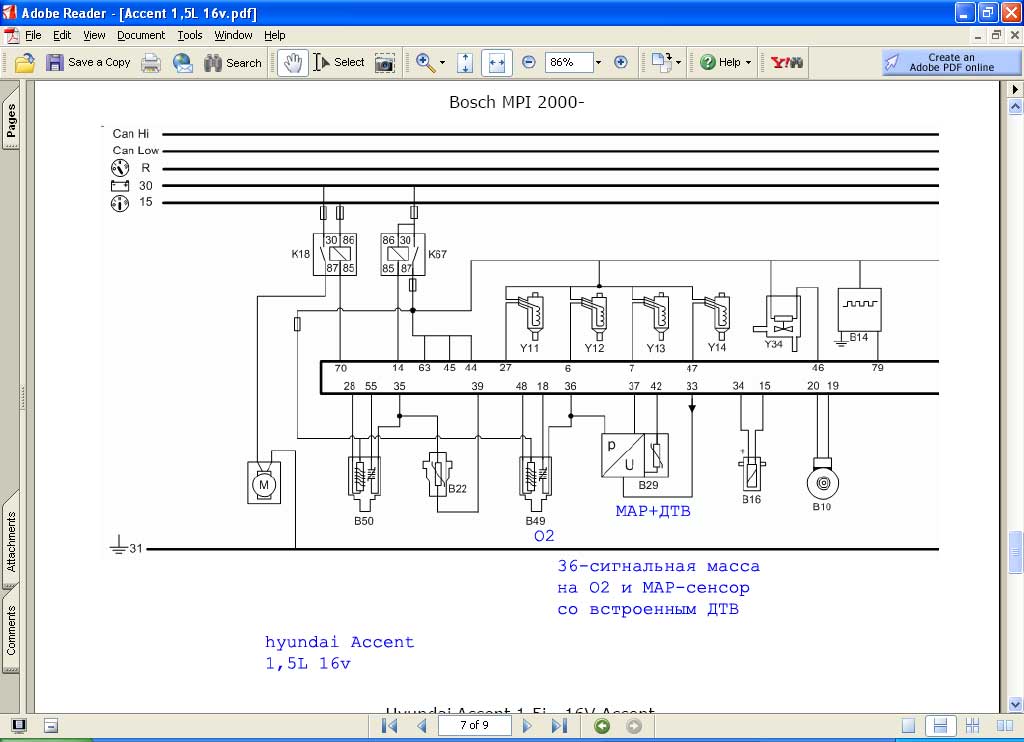Open the Edit menu
Image resolution: width=1024 pixels, height=742 pixels.
click(62, 35)
